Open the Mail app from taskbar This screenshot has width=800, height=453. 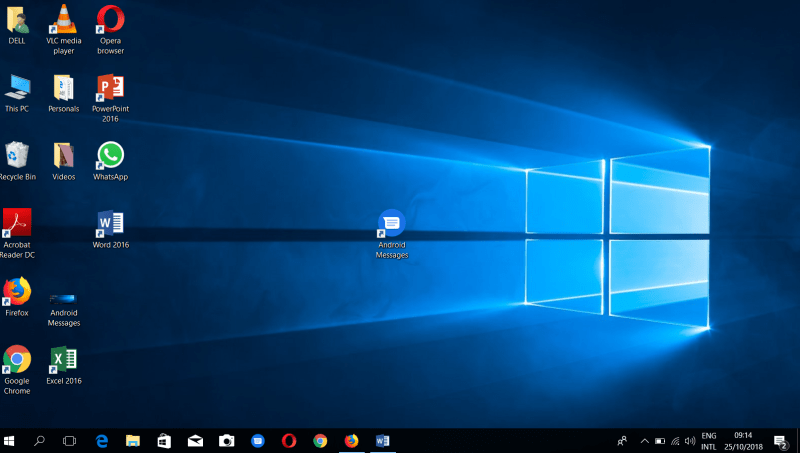(195, 440)
